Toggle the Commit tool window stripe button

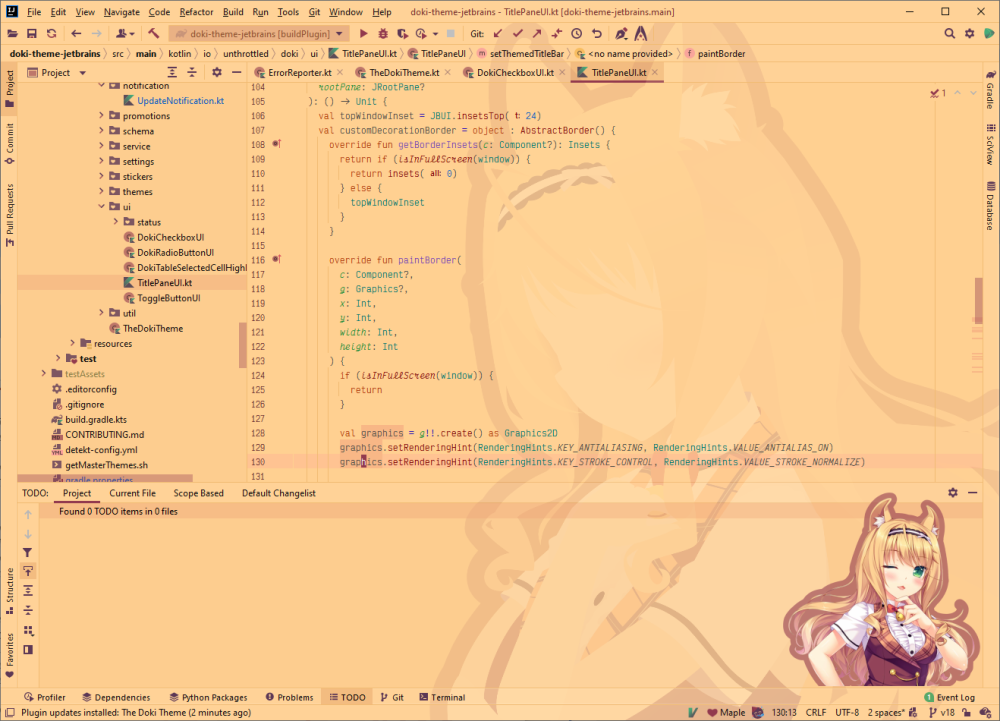[10, 144]
